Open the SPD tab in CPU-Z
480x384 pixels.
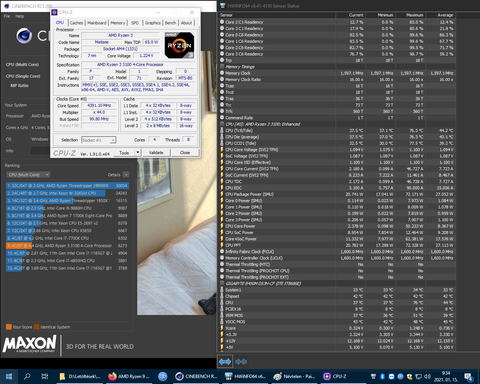coord(135,23)
